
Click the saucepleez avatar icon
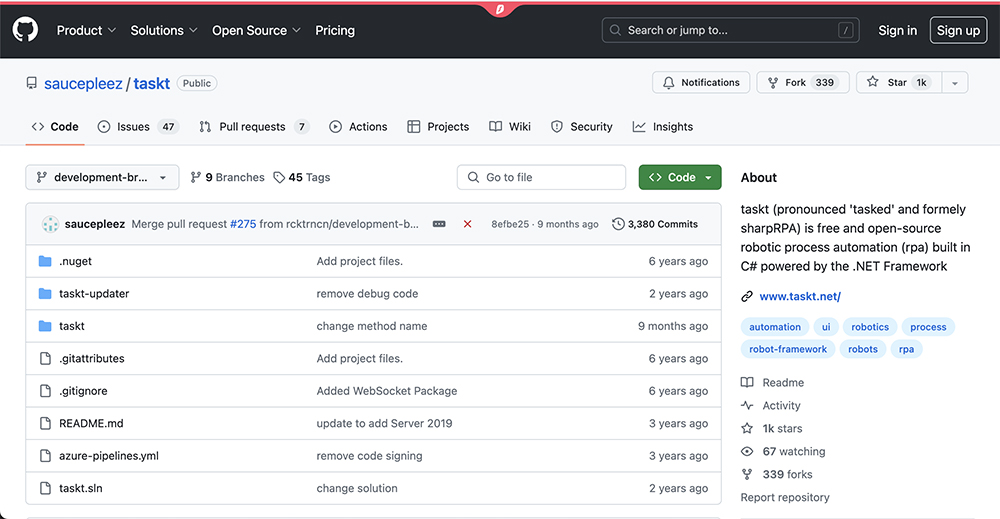coord(50,224)
